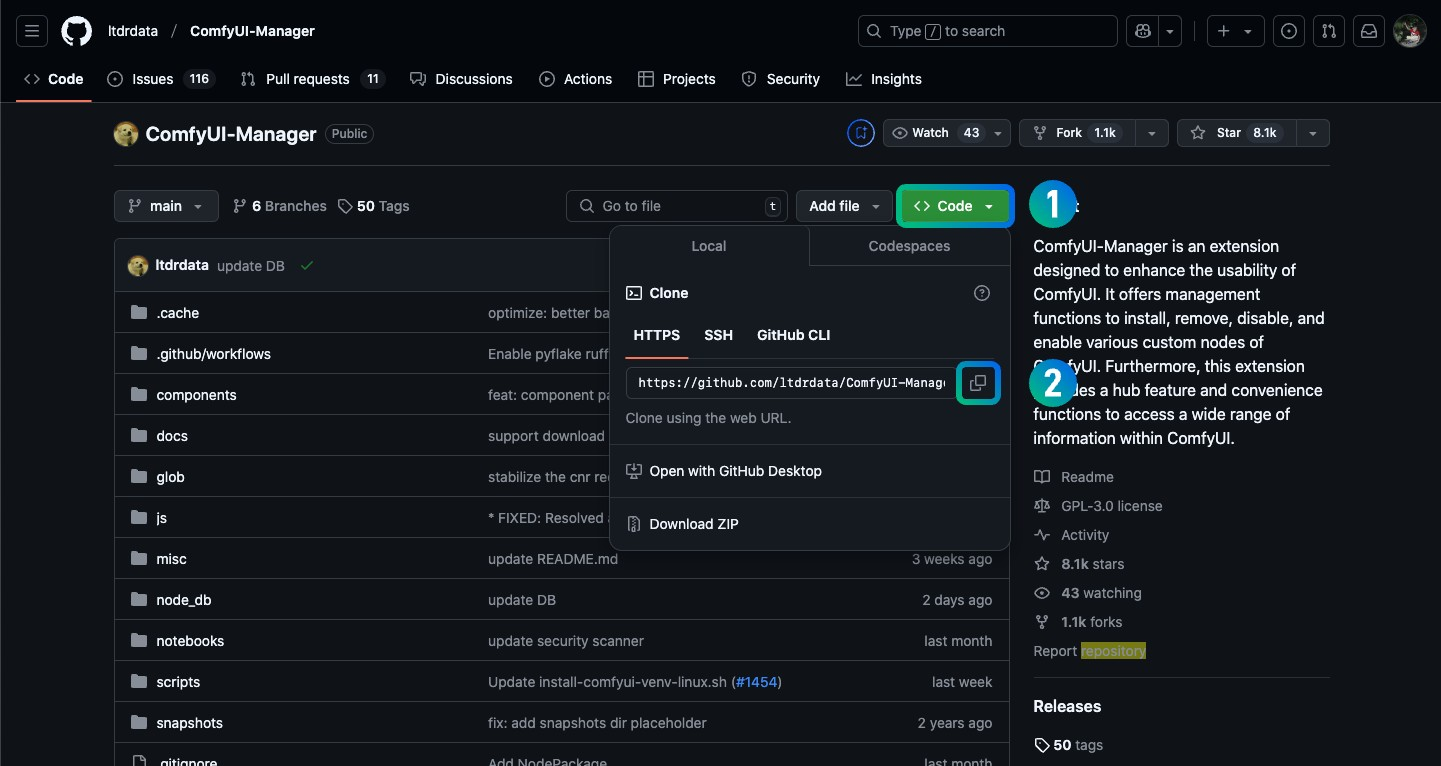Open the issues icon in header

pos(1289,31)
